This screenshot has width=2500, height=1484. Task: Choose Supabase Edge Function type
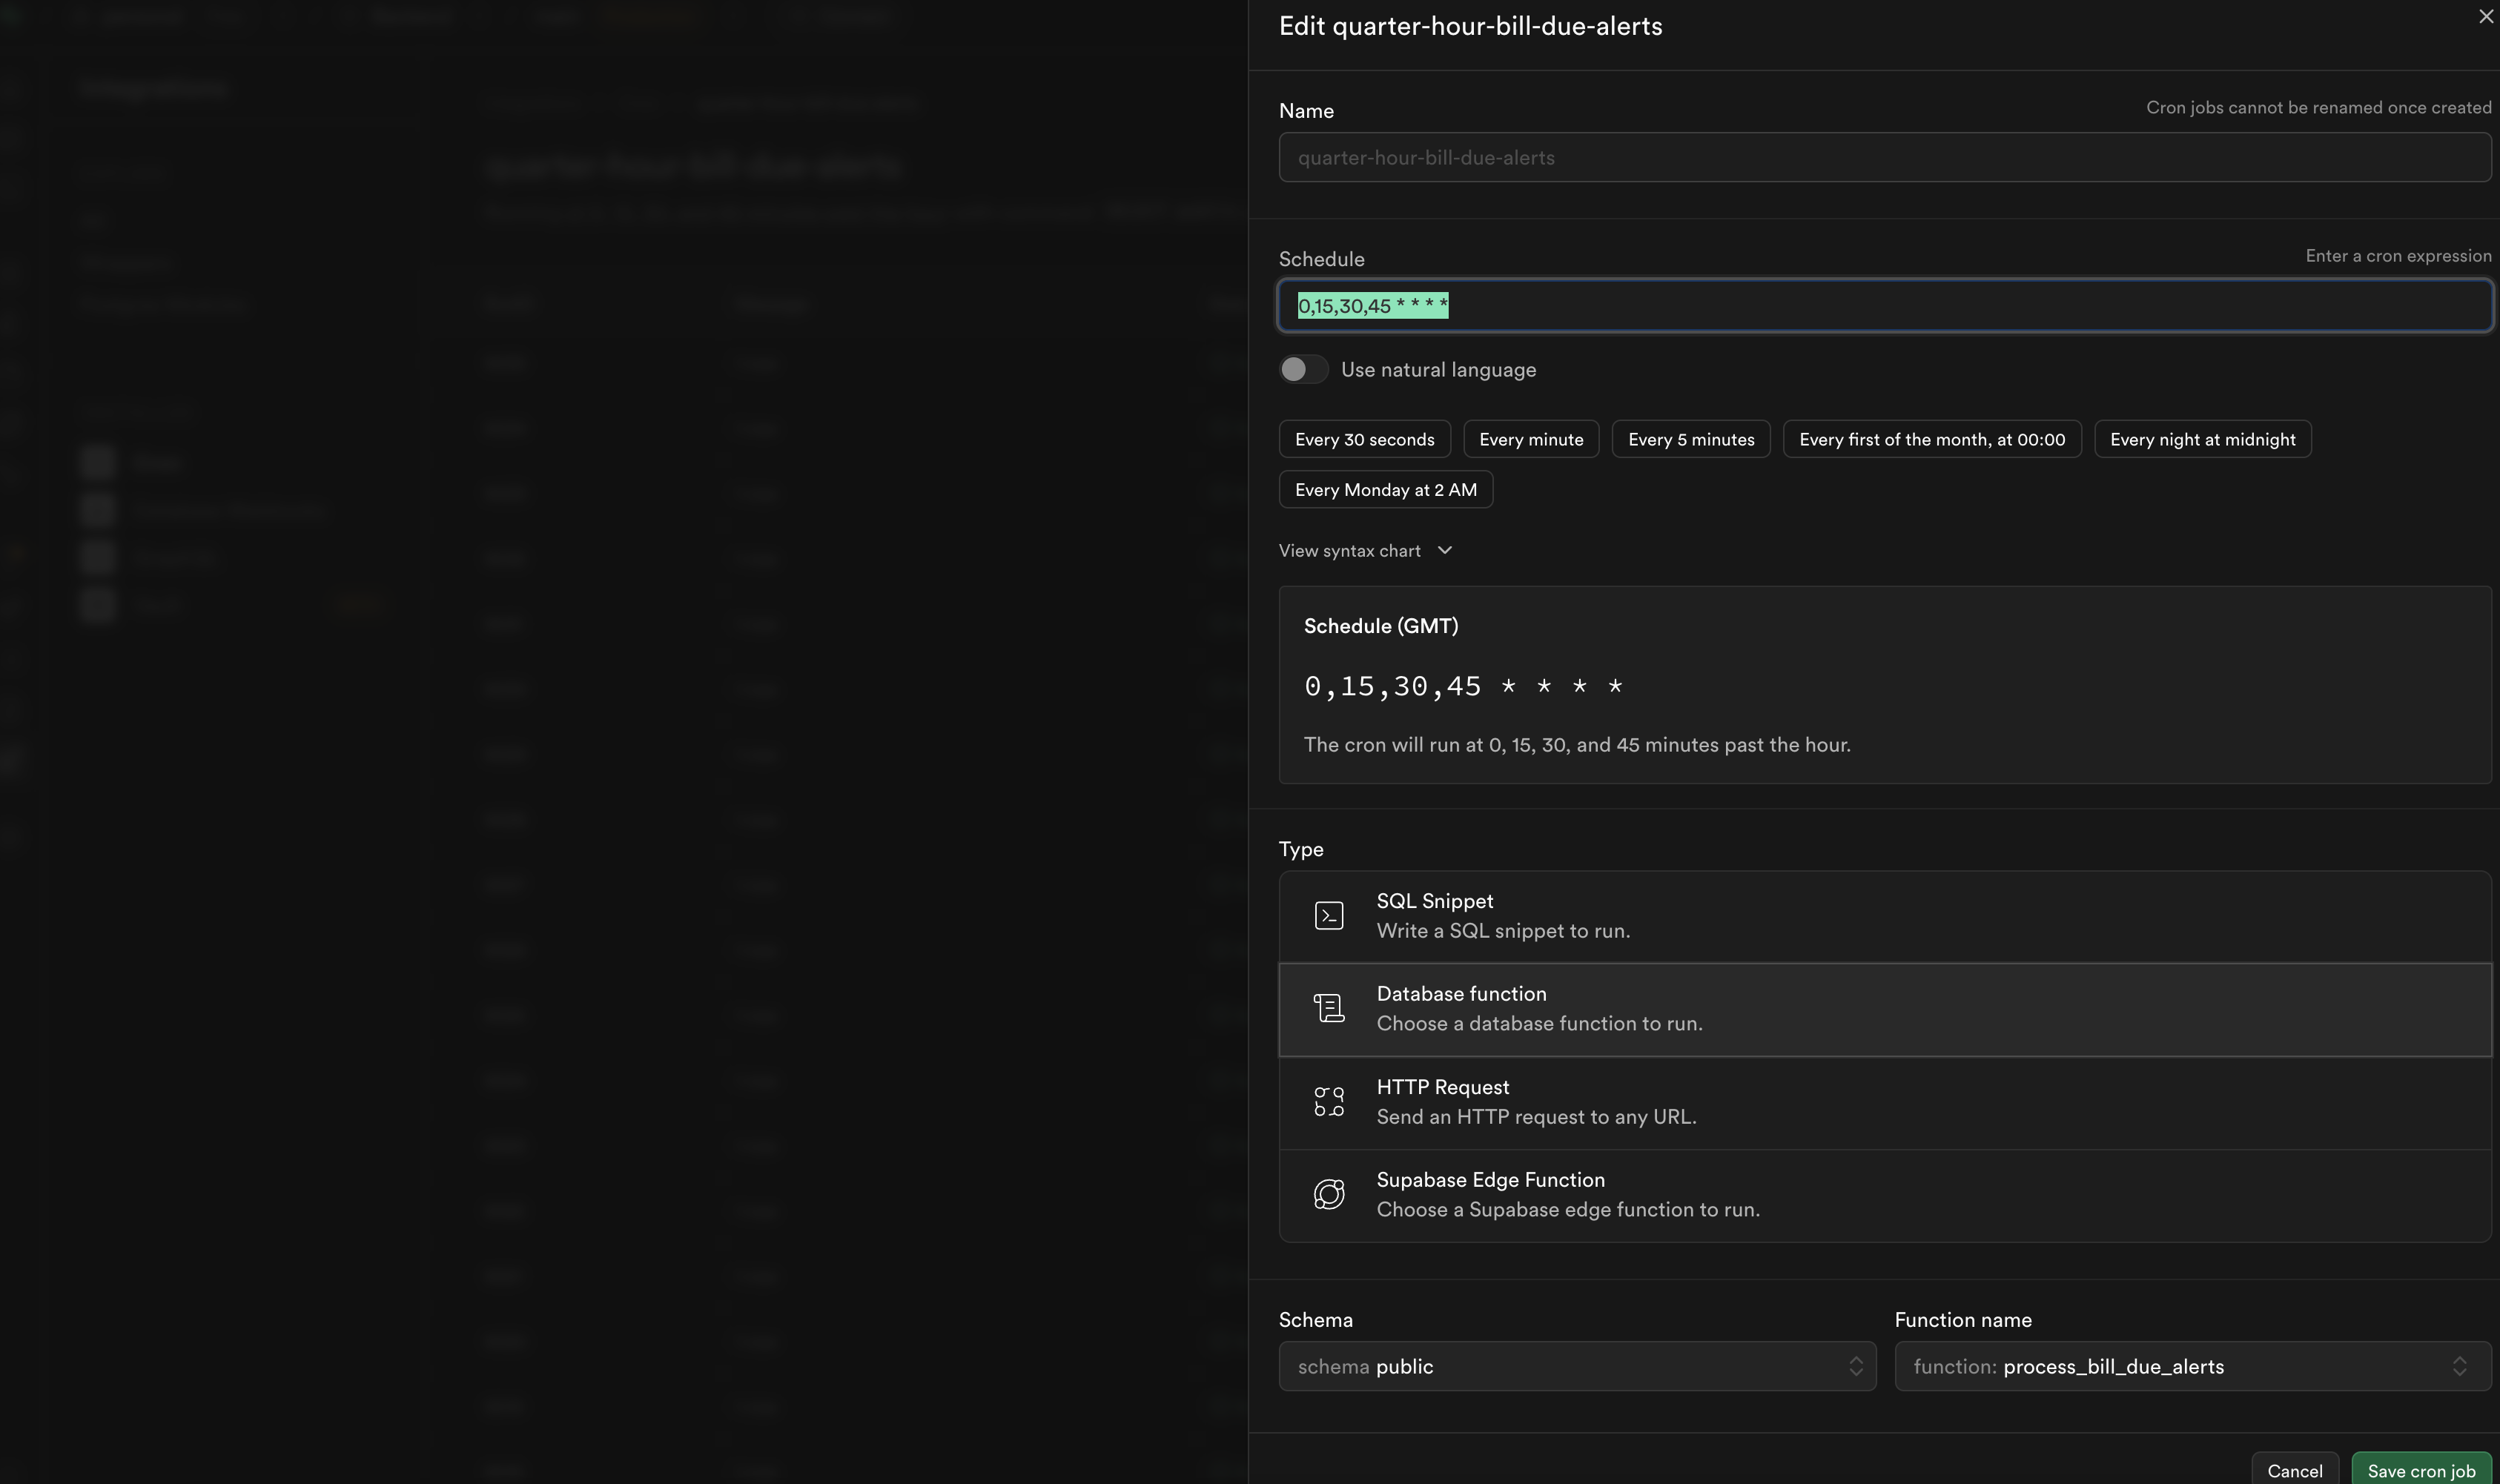pyautogui.click(x=1884, y=1195)
